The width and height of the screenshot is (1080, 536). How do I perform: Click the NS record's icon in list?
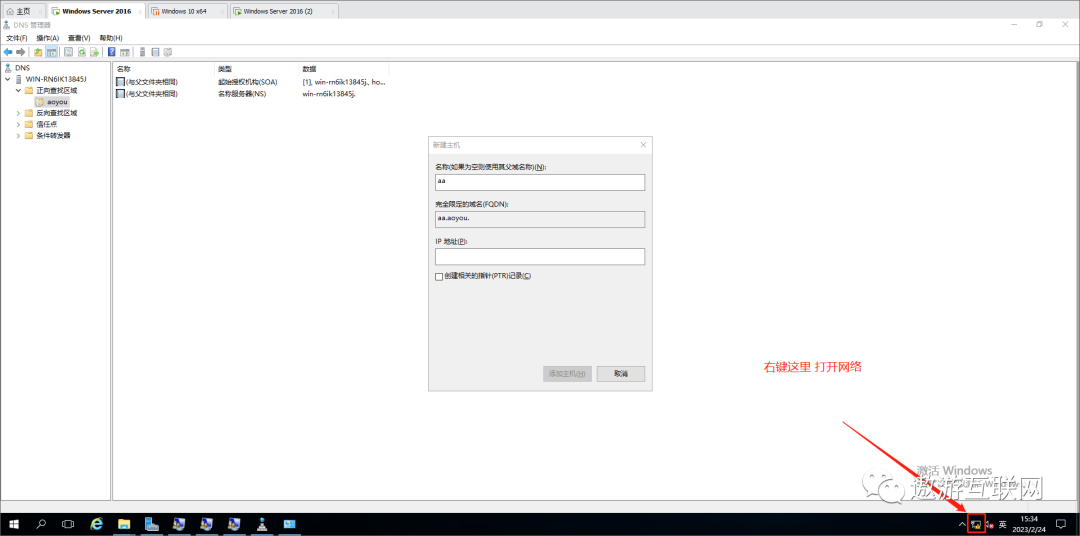tap(121, 93)
